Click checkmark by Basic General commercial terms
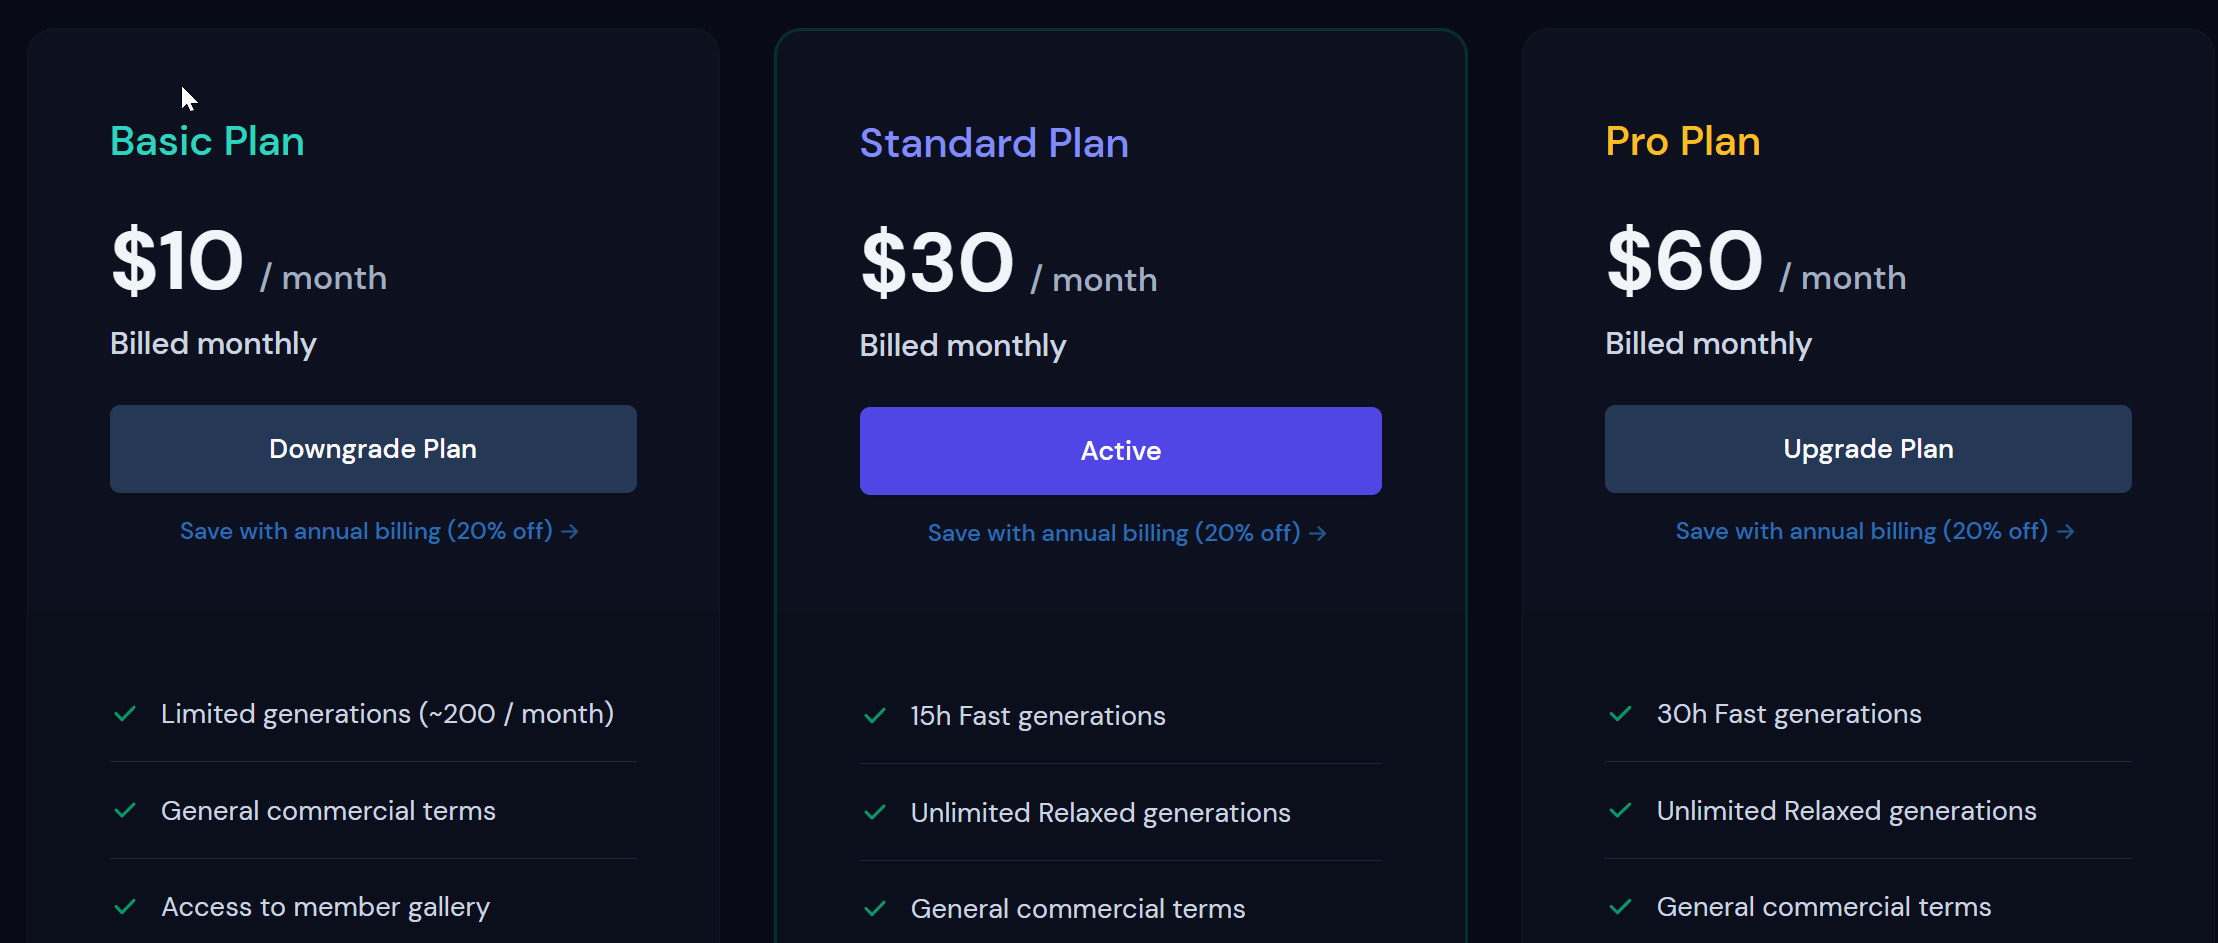This screenshot has width=2218, height=943. point(125,811)
